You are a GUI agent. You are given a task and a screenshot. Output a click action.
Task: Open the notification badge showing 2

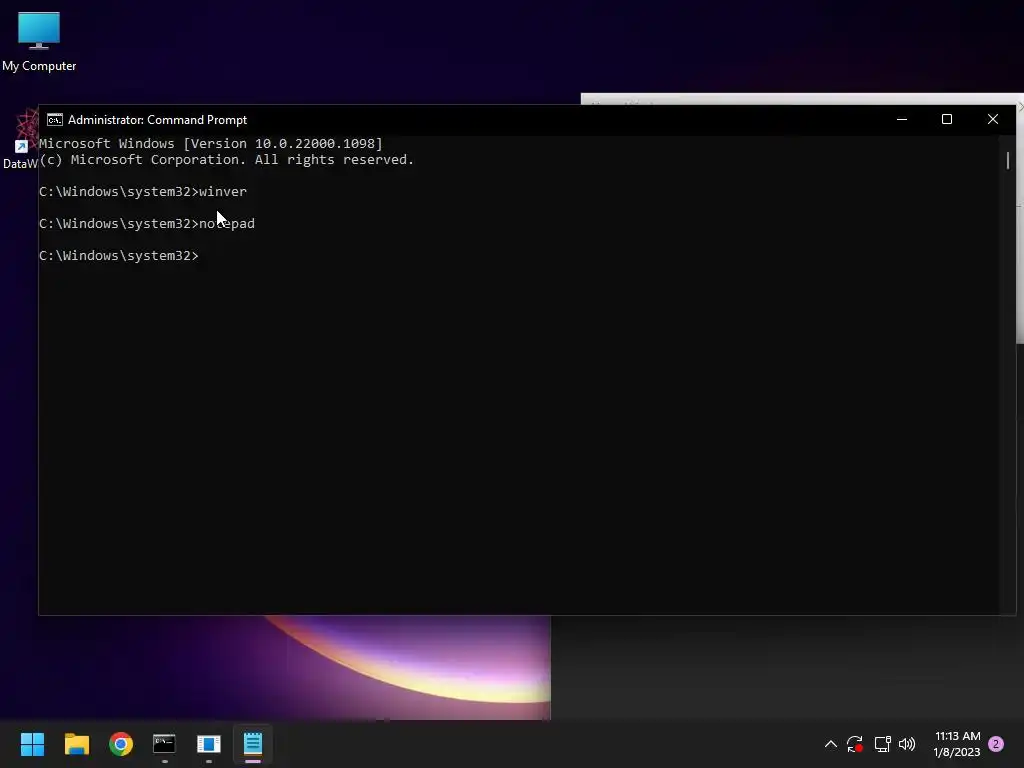[996, 744]
